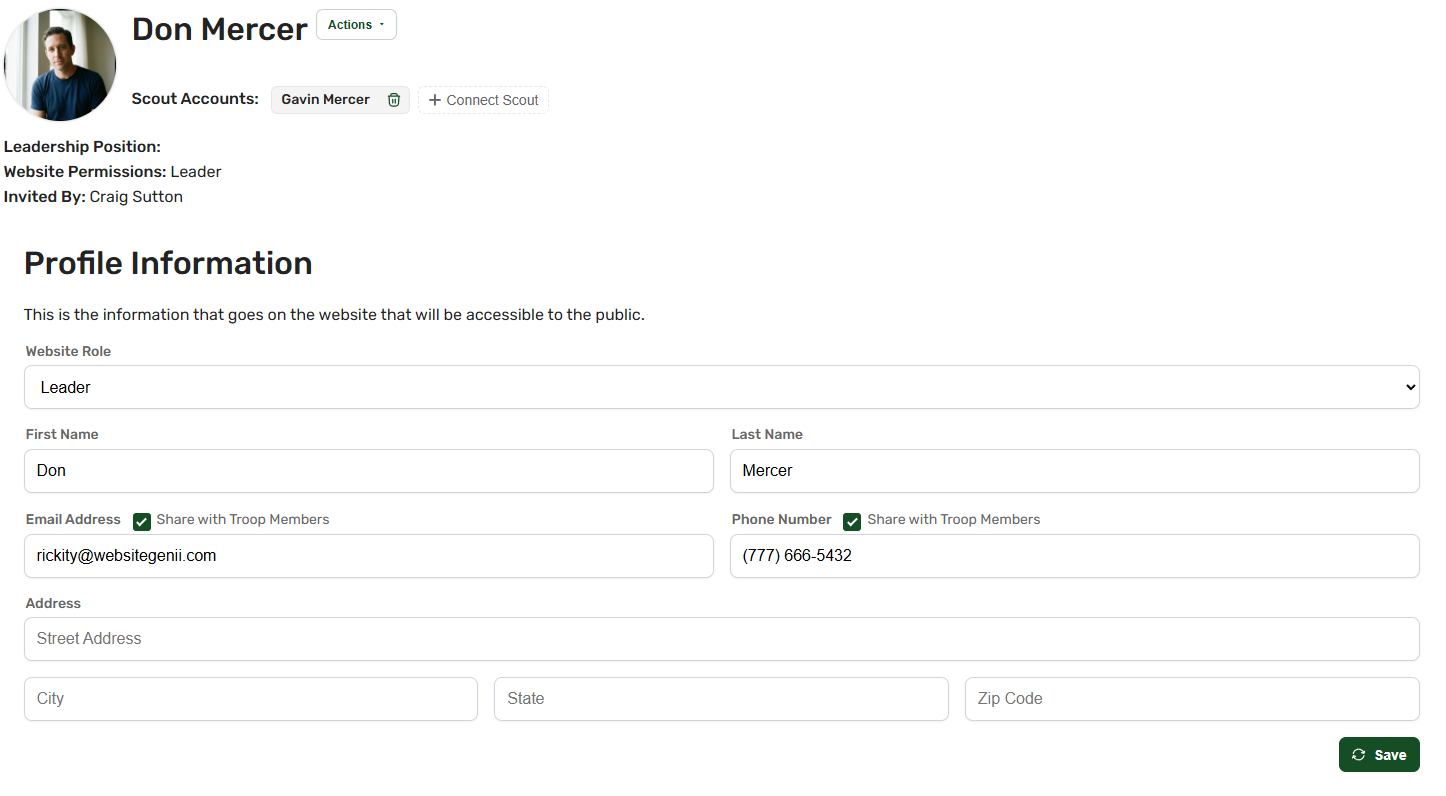
Task: Click the Zip Code input field
Action: 1192,699
